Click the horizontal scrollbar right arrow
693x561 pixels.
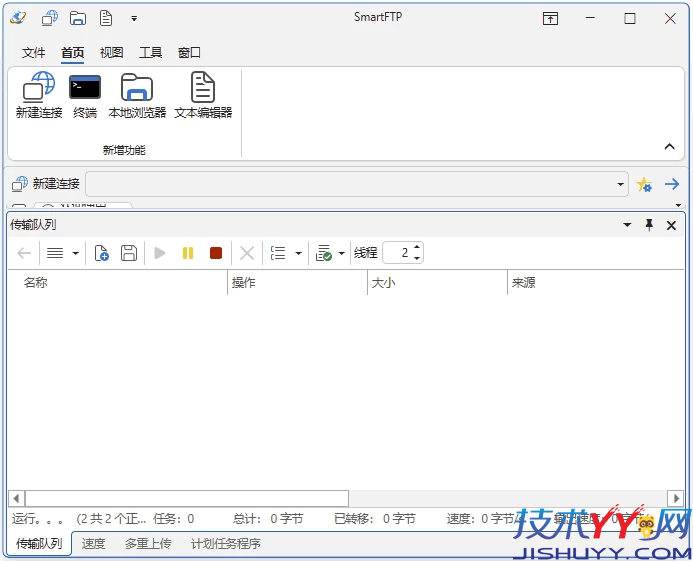point(676,499)
